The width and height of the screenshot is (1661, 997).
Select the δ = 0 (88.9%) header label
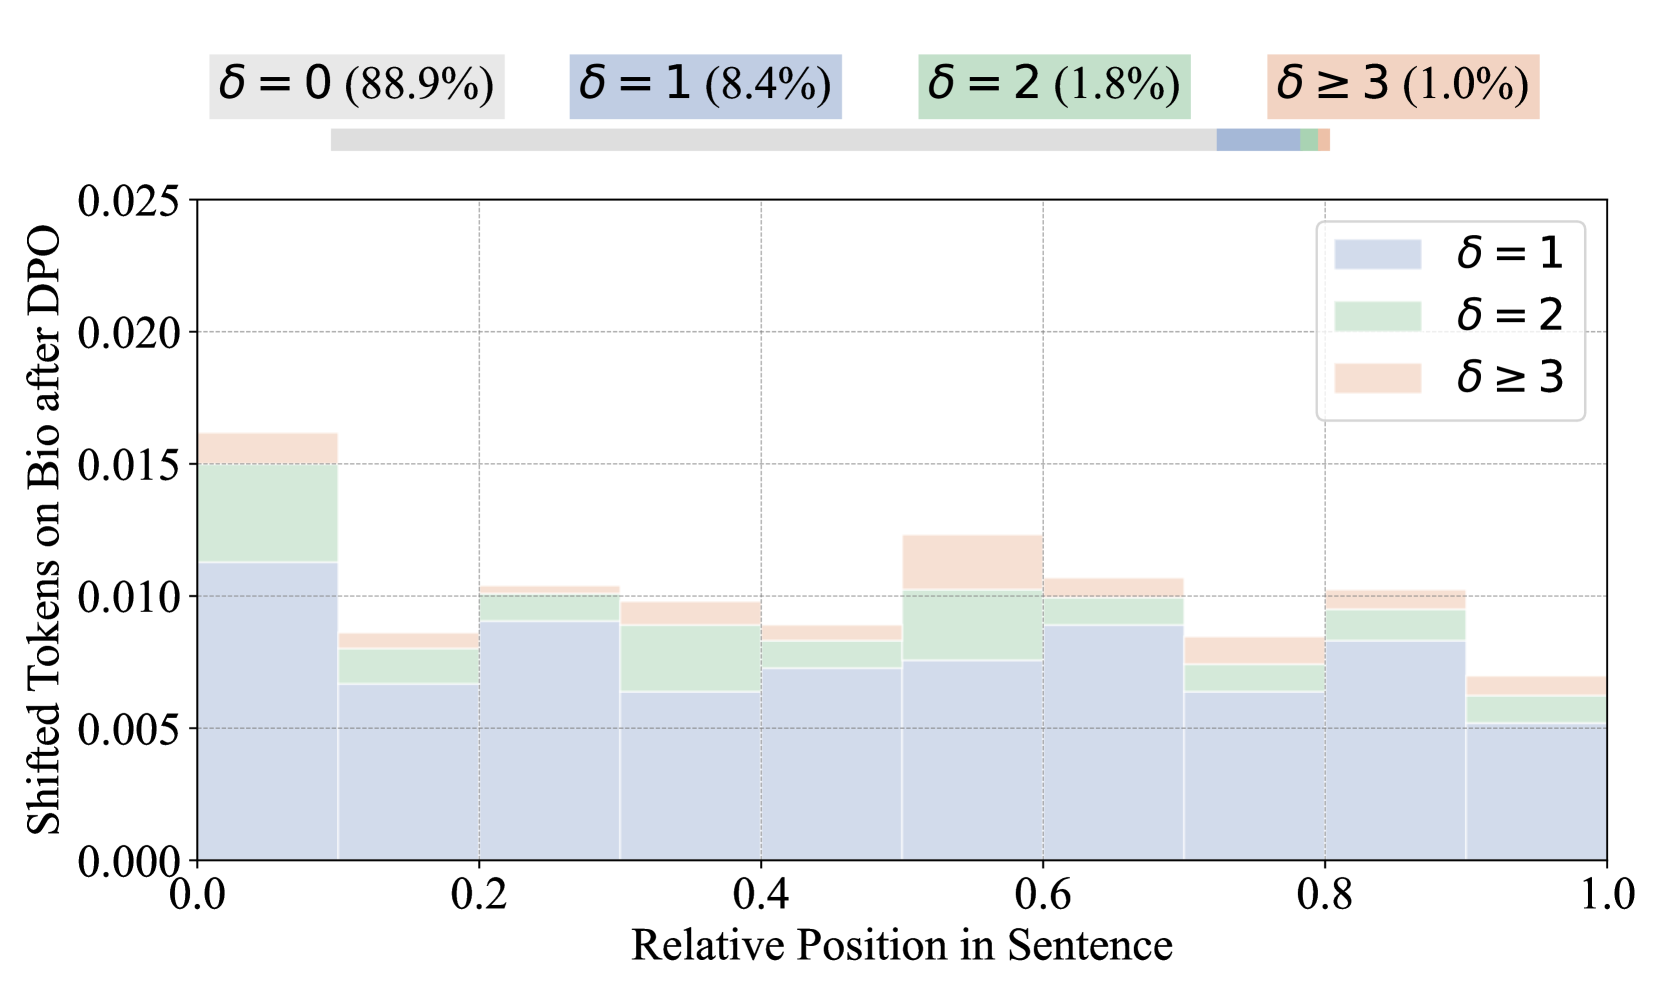[x=356, y=86]
